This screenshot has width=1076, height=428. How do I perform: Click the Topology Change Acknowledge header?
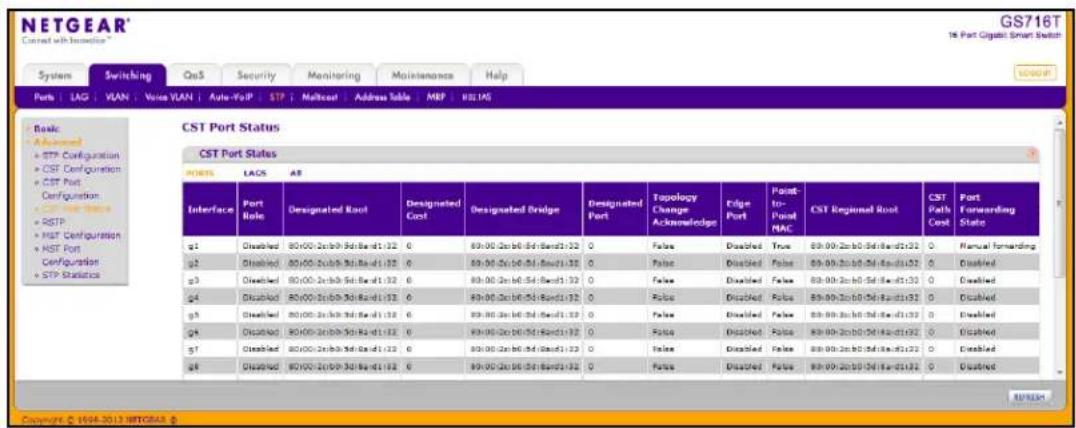(x=684, y=209)
